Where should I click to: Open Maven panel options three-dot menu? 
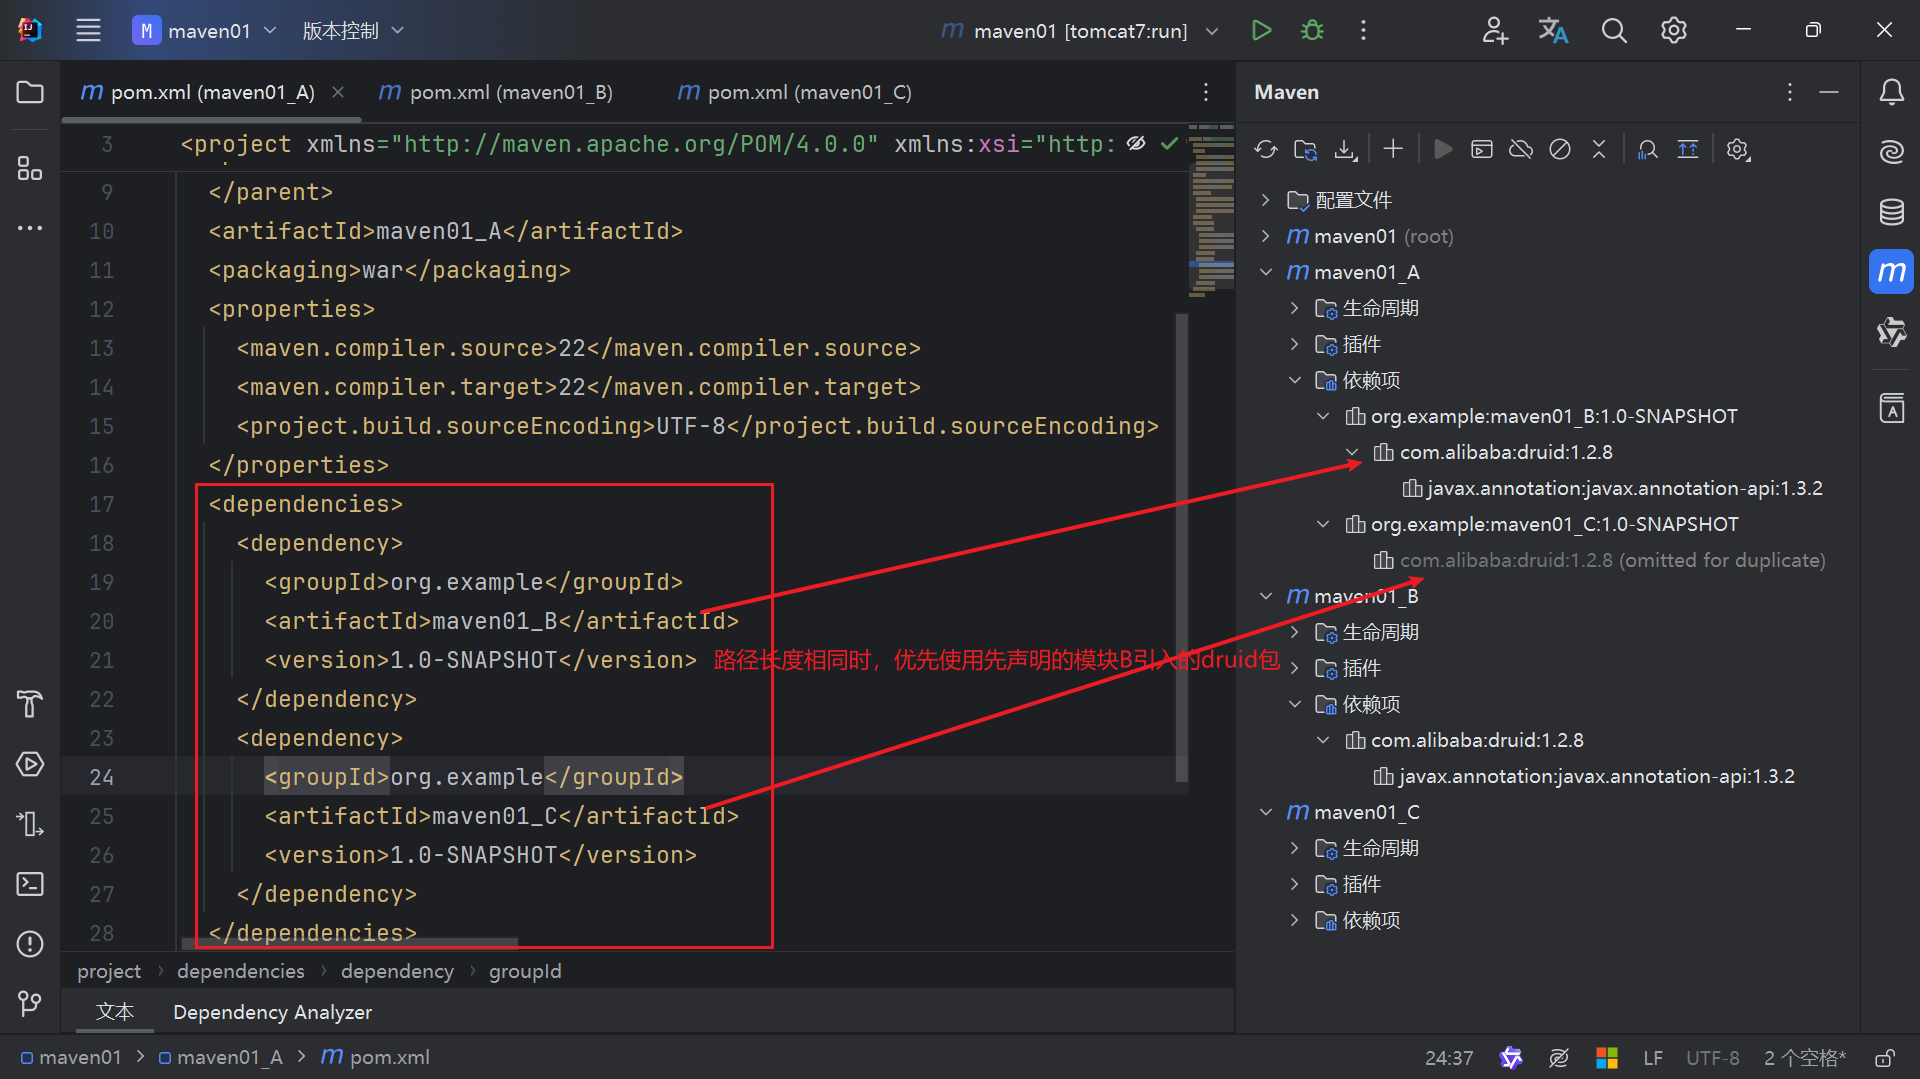tap(1789, 92)
